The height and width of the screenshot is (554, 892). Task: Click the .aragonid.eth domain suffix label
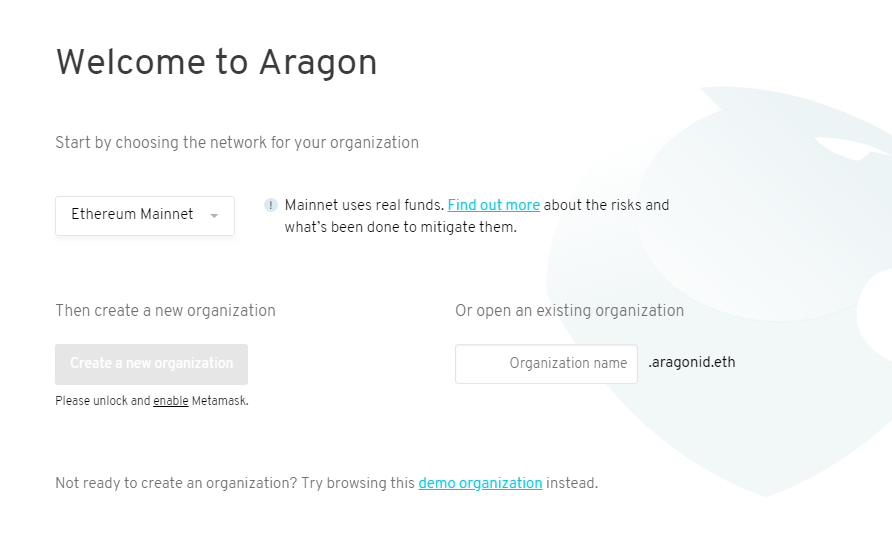(692, 362)
